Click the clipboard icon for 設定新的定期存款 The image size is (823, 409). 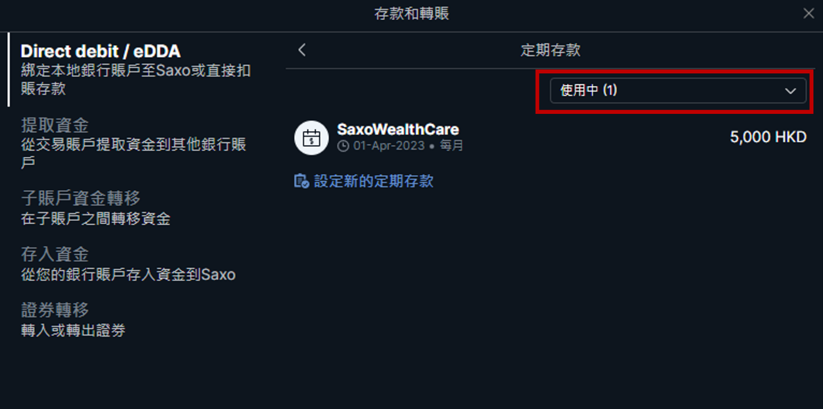pos(301,181)
